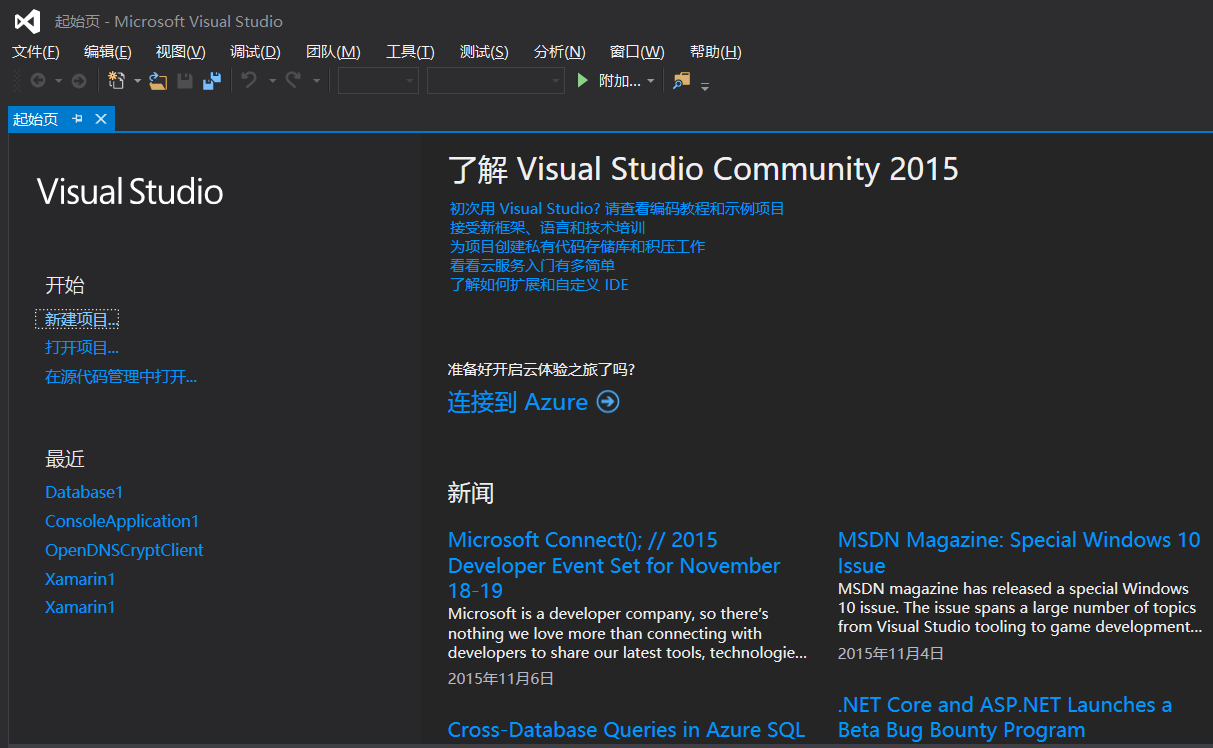Click the Save All multi-disk icon
Screen dimensions: 1213x748
coord(212,81)
